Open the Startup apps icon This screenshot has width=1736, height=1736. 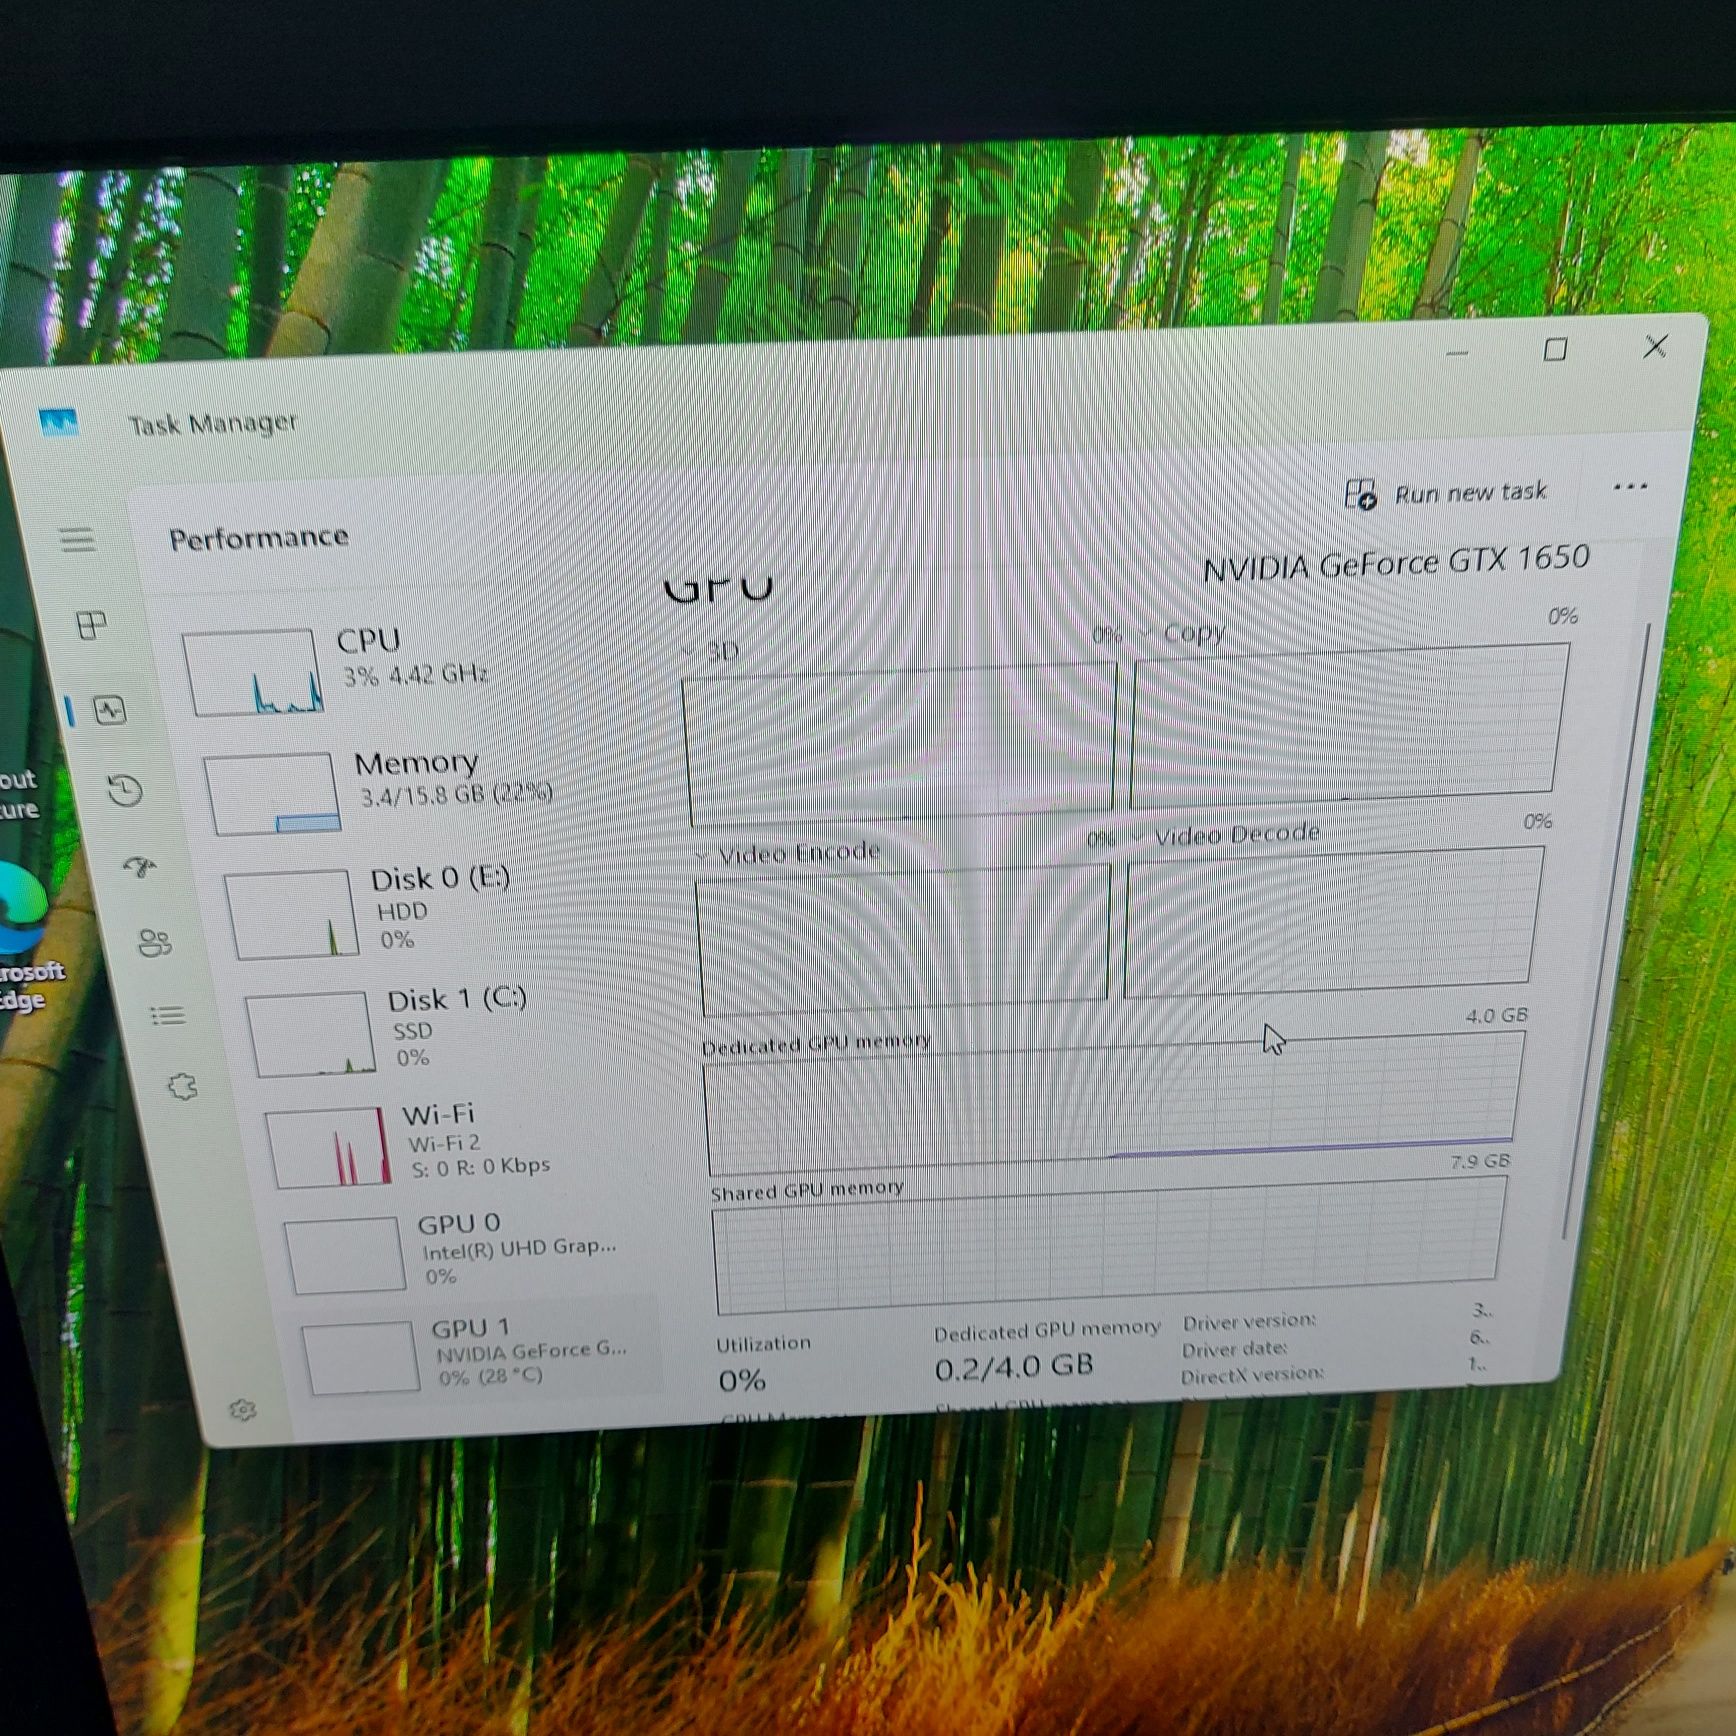140,867
